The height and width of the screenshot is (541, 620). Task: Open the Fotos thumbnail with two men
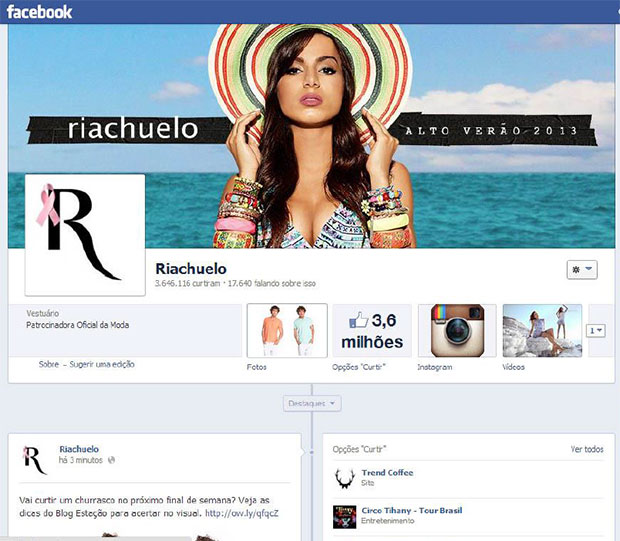point(287,331)
